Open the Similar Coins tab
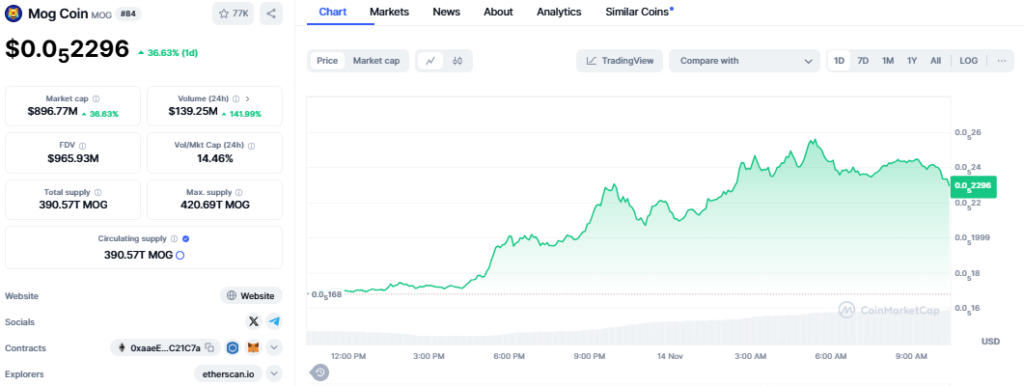This screenshot has width=1024, height=386. click(639, 12)
